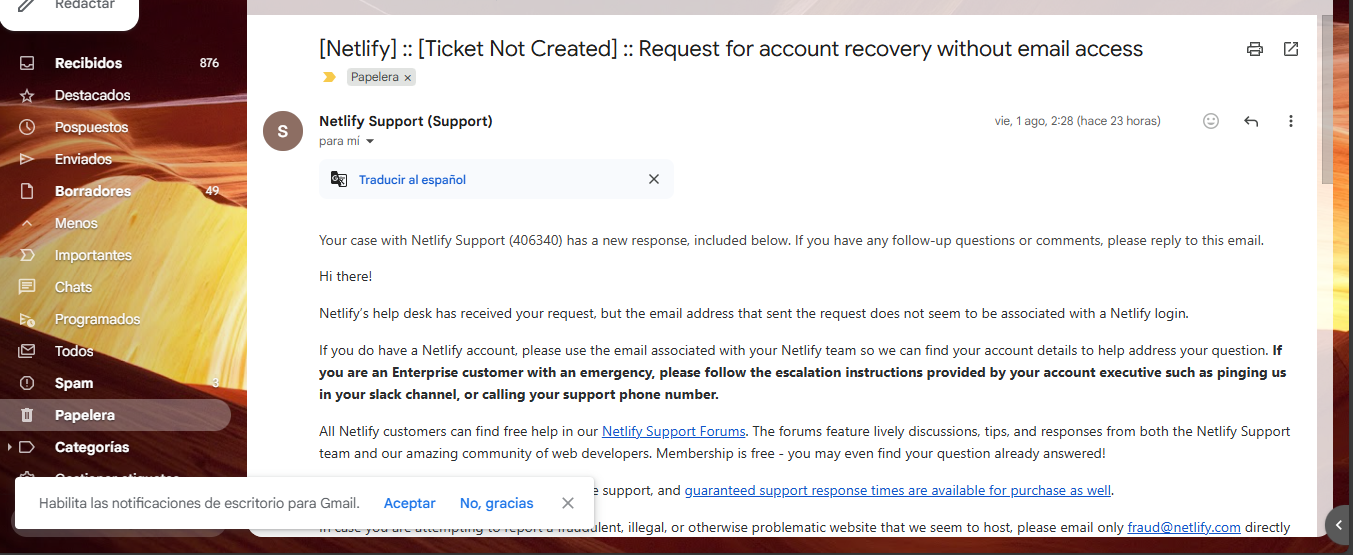The width and height of the screenshot is (1353, 555).
Task: Print this email with the printer icon
Action: pyautogui.click(x=1254, y=49)
